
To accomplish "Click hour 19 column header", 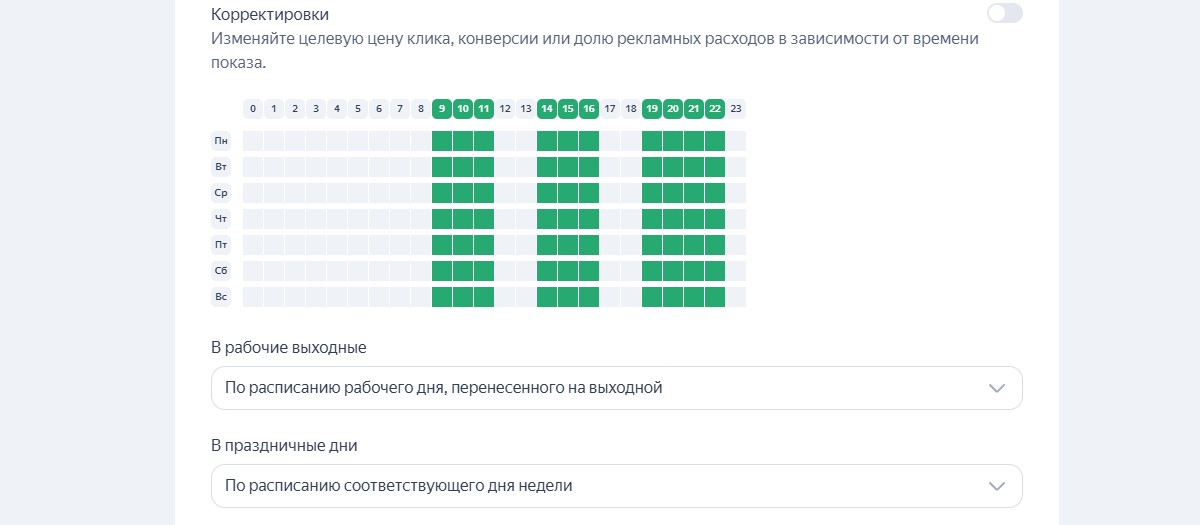I will click(x=652, y=108).
